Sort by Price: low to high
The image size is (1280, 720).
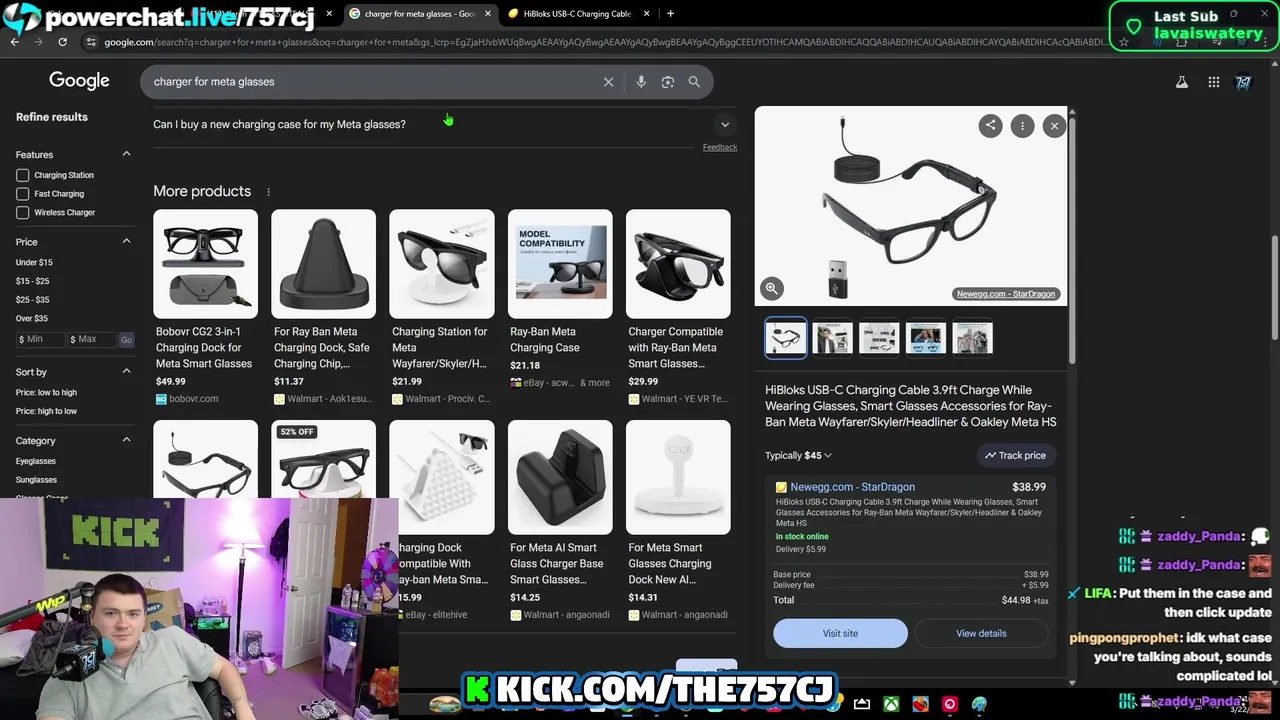point(46,392)
